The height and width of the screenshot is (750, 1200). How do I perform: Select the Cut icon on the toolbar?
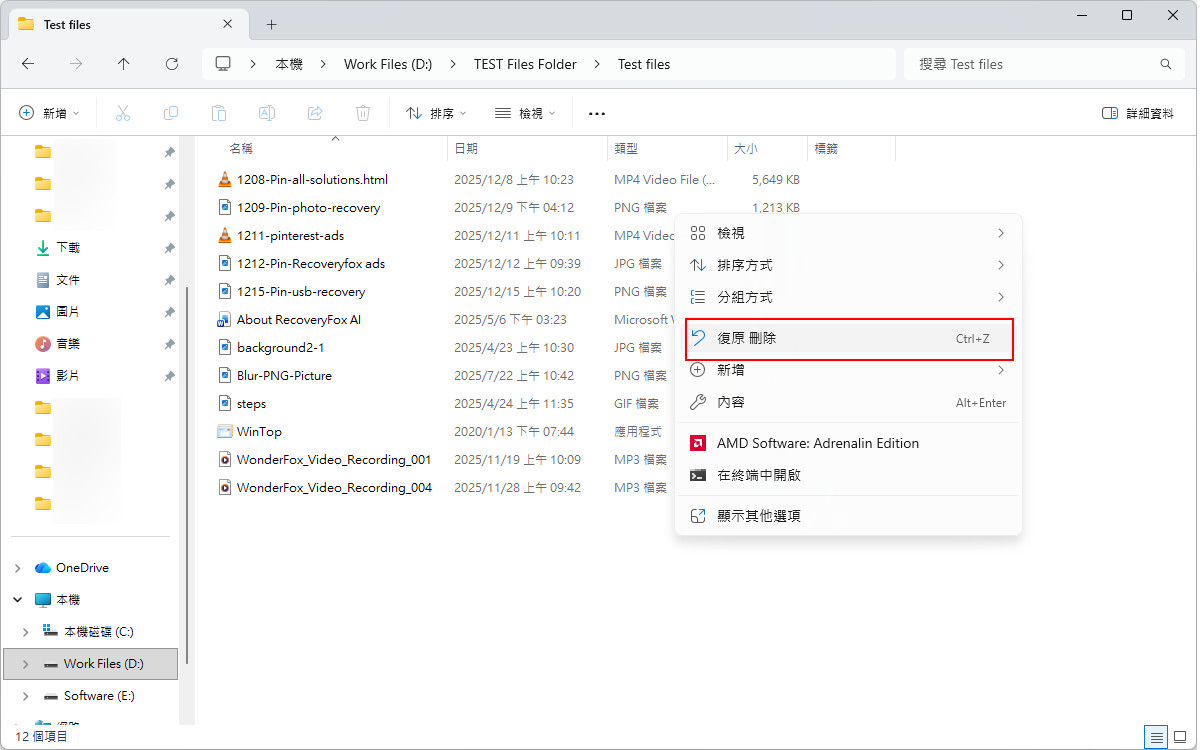click(x=122, y=112)
